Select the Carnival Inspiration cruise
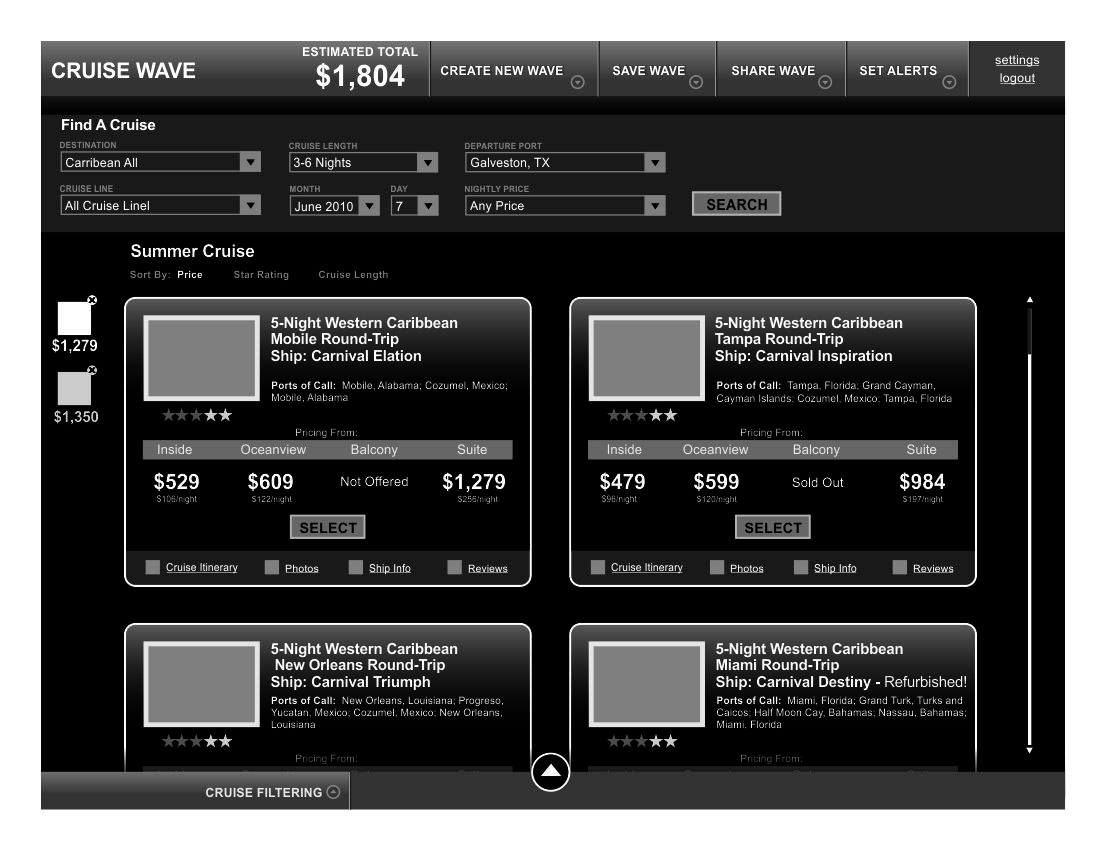The image size is (1106, 850). tap(773, 527)
